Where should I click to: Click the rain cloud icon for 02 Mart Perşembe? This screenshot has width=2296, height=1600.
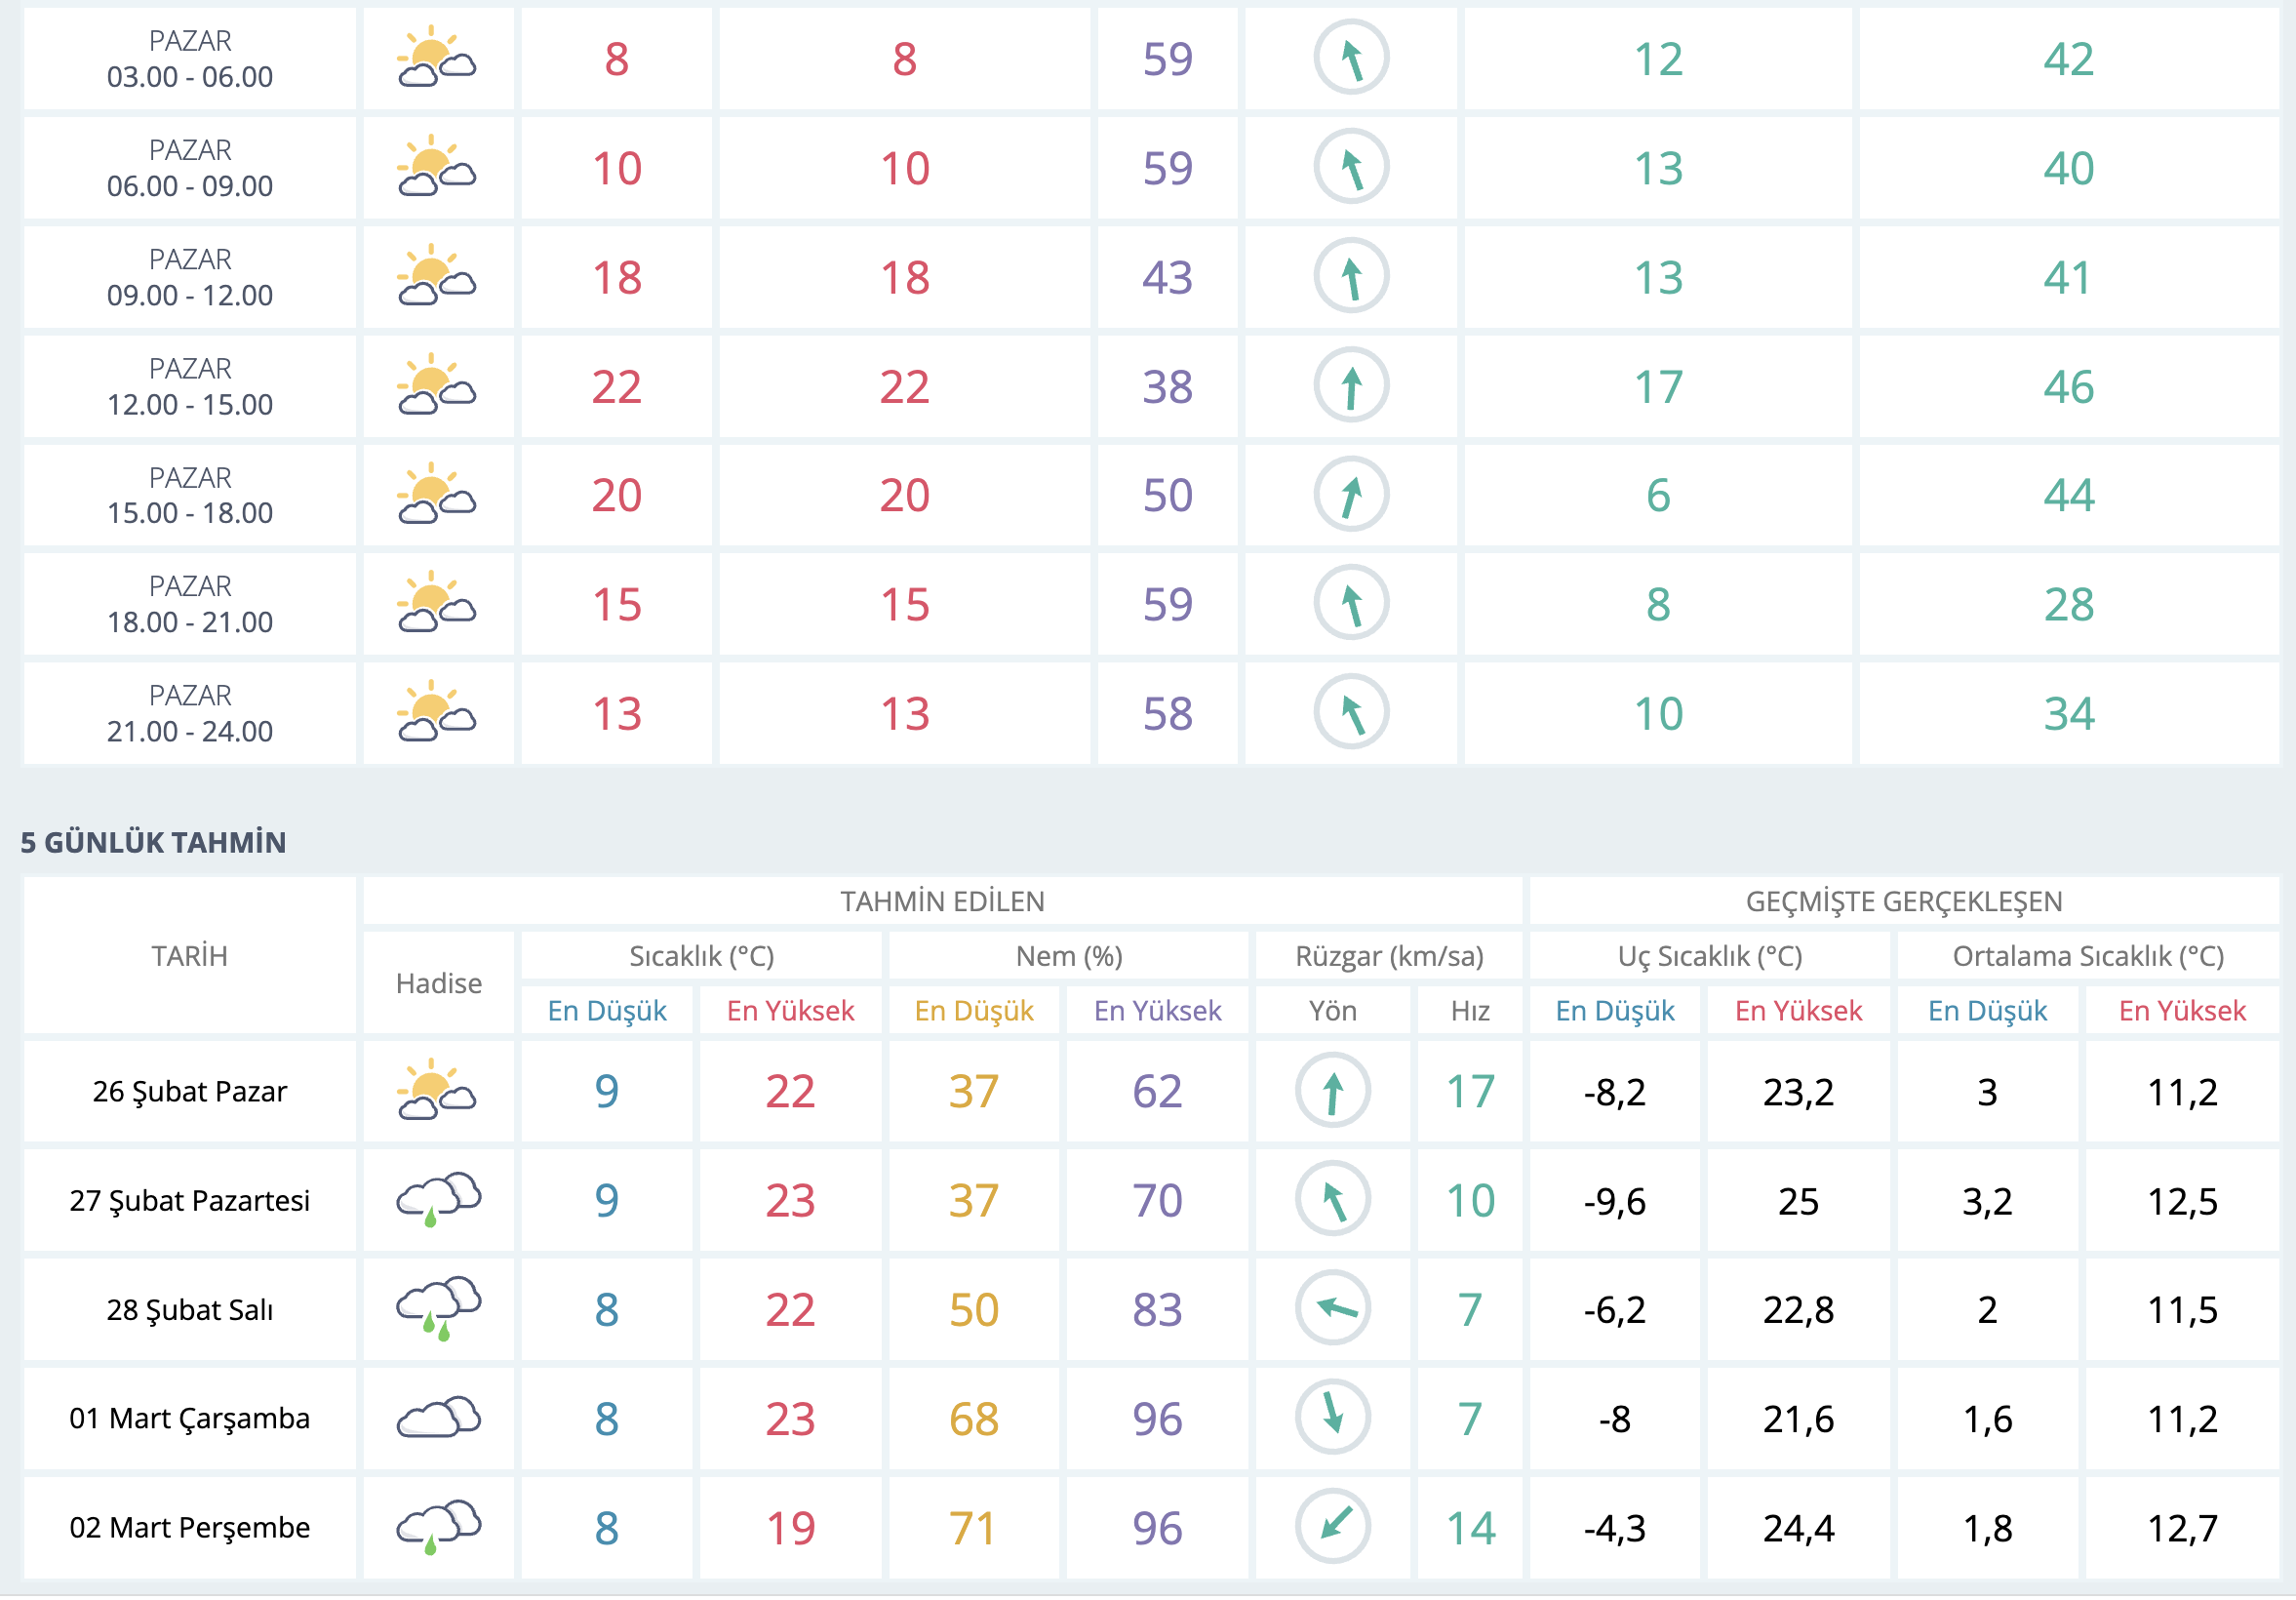(x=439, y=1526)
